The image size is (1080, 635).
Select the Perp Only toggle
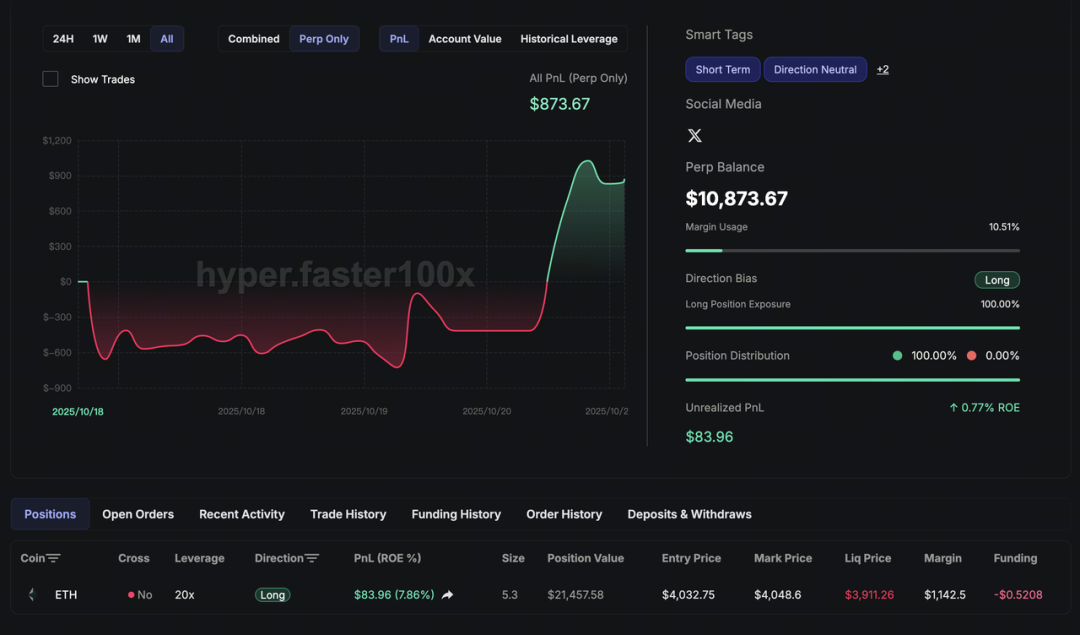(x=324, y=39)
